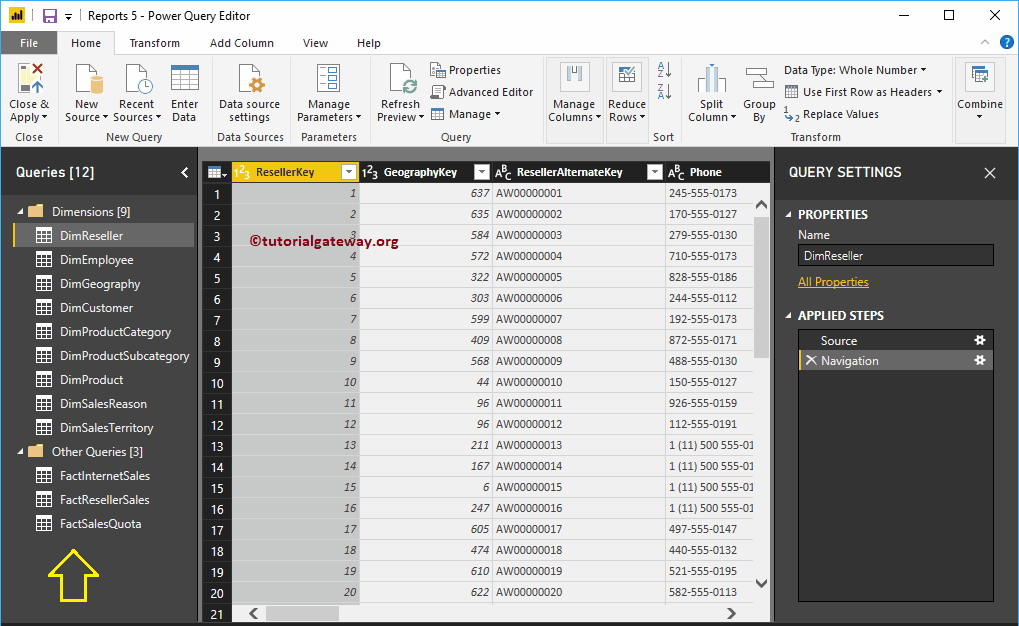Image resolution: width=1019 pixels, height=626 pixels.
Task: Click the row selection header corner
Action: click(214, 171)
